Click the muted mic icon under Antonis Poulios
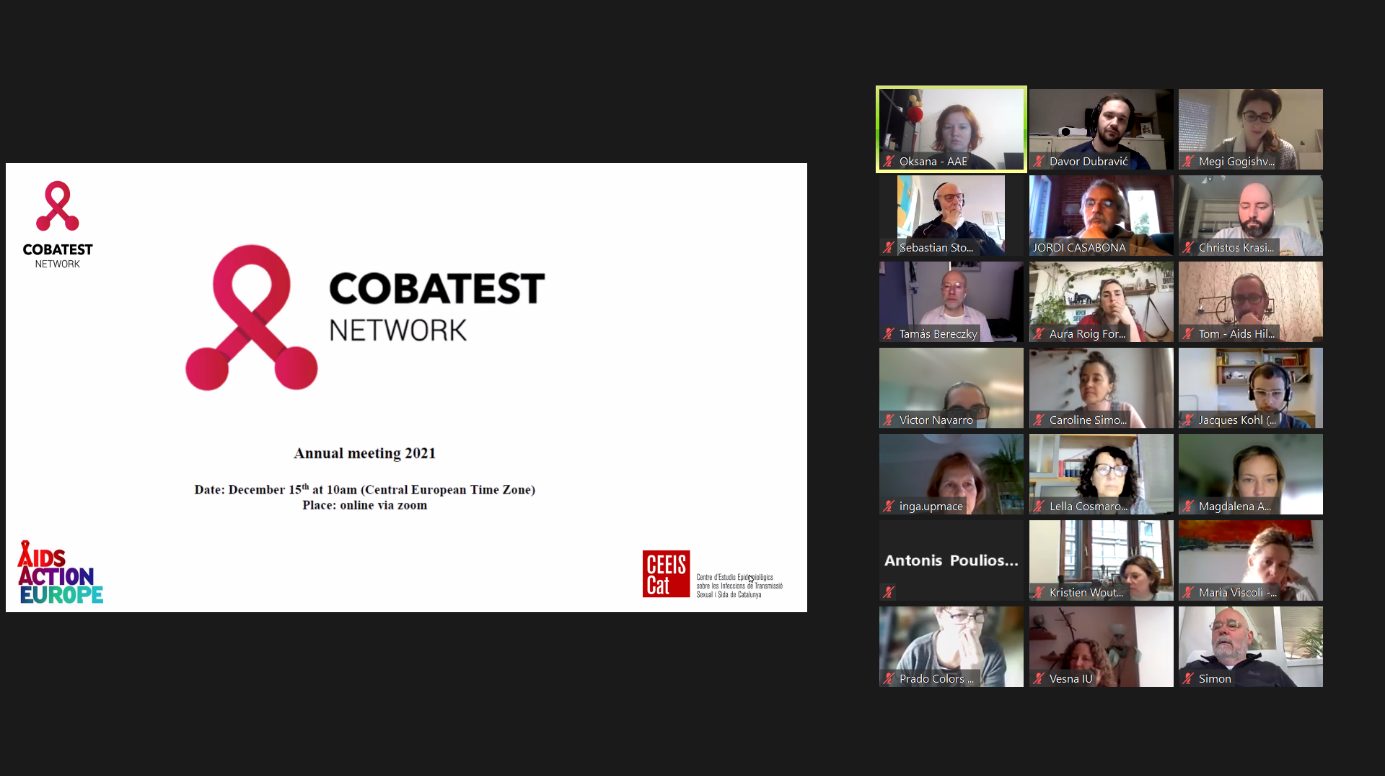 pyautogui.click(x=888, y=592)
